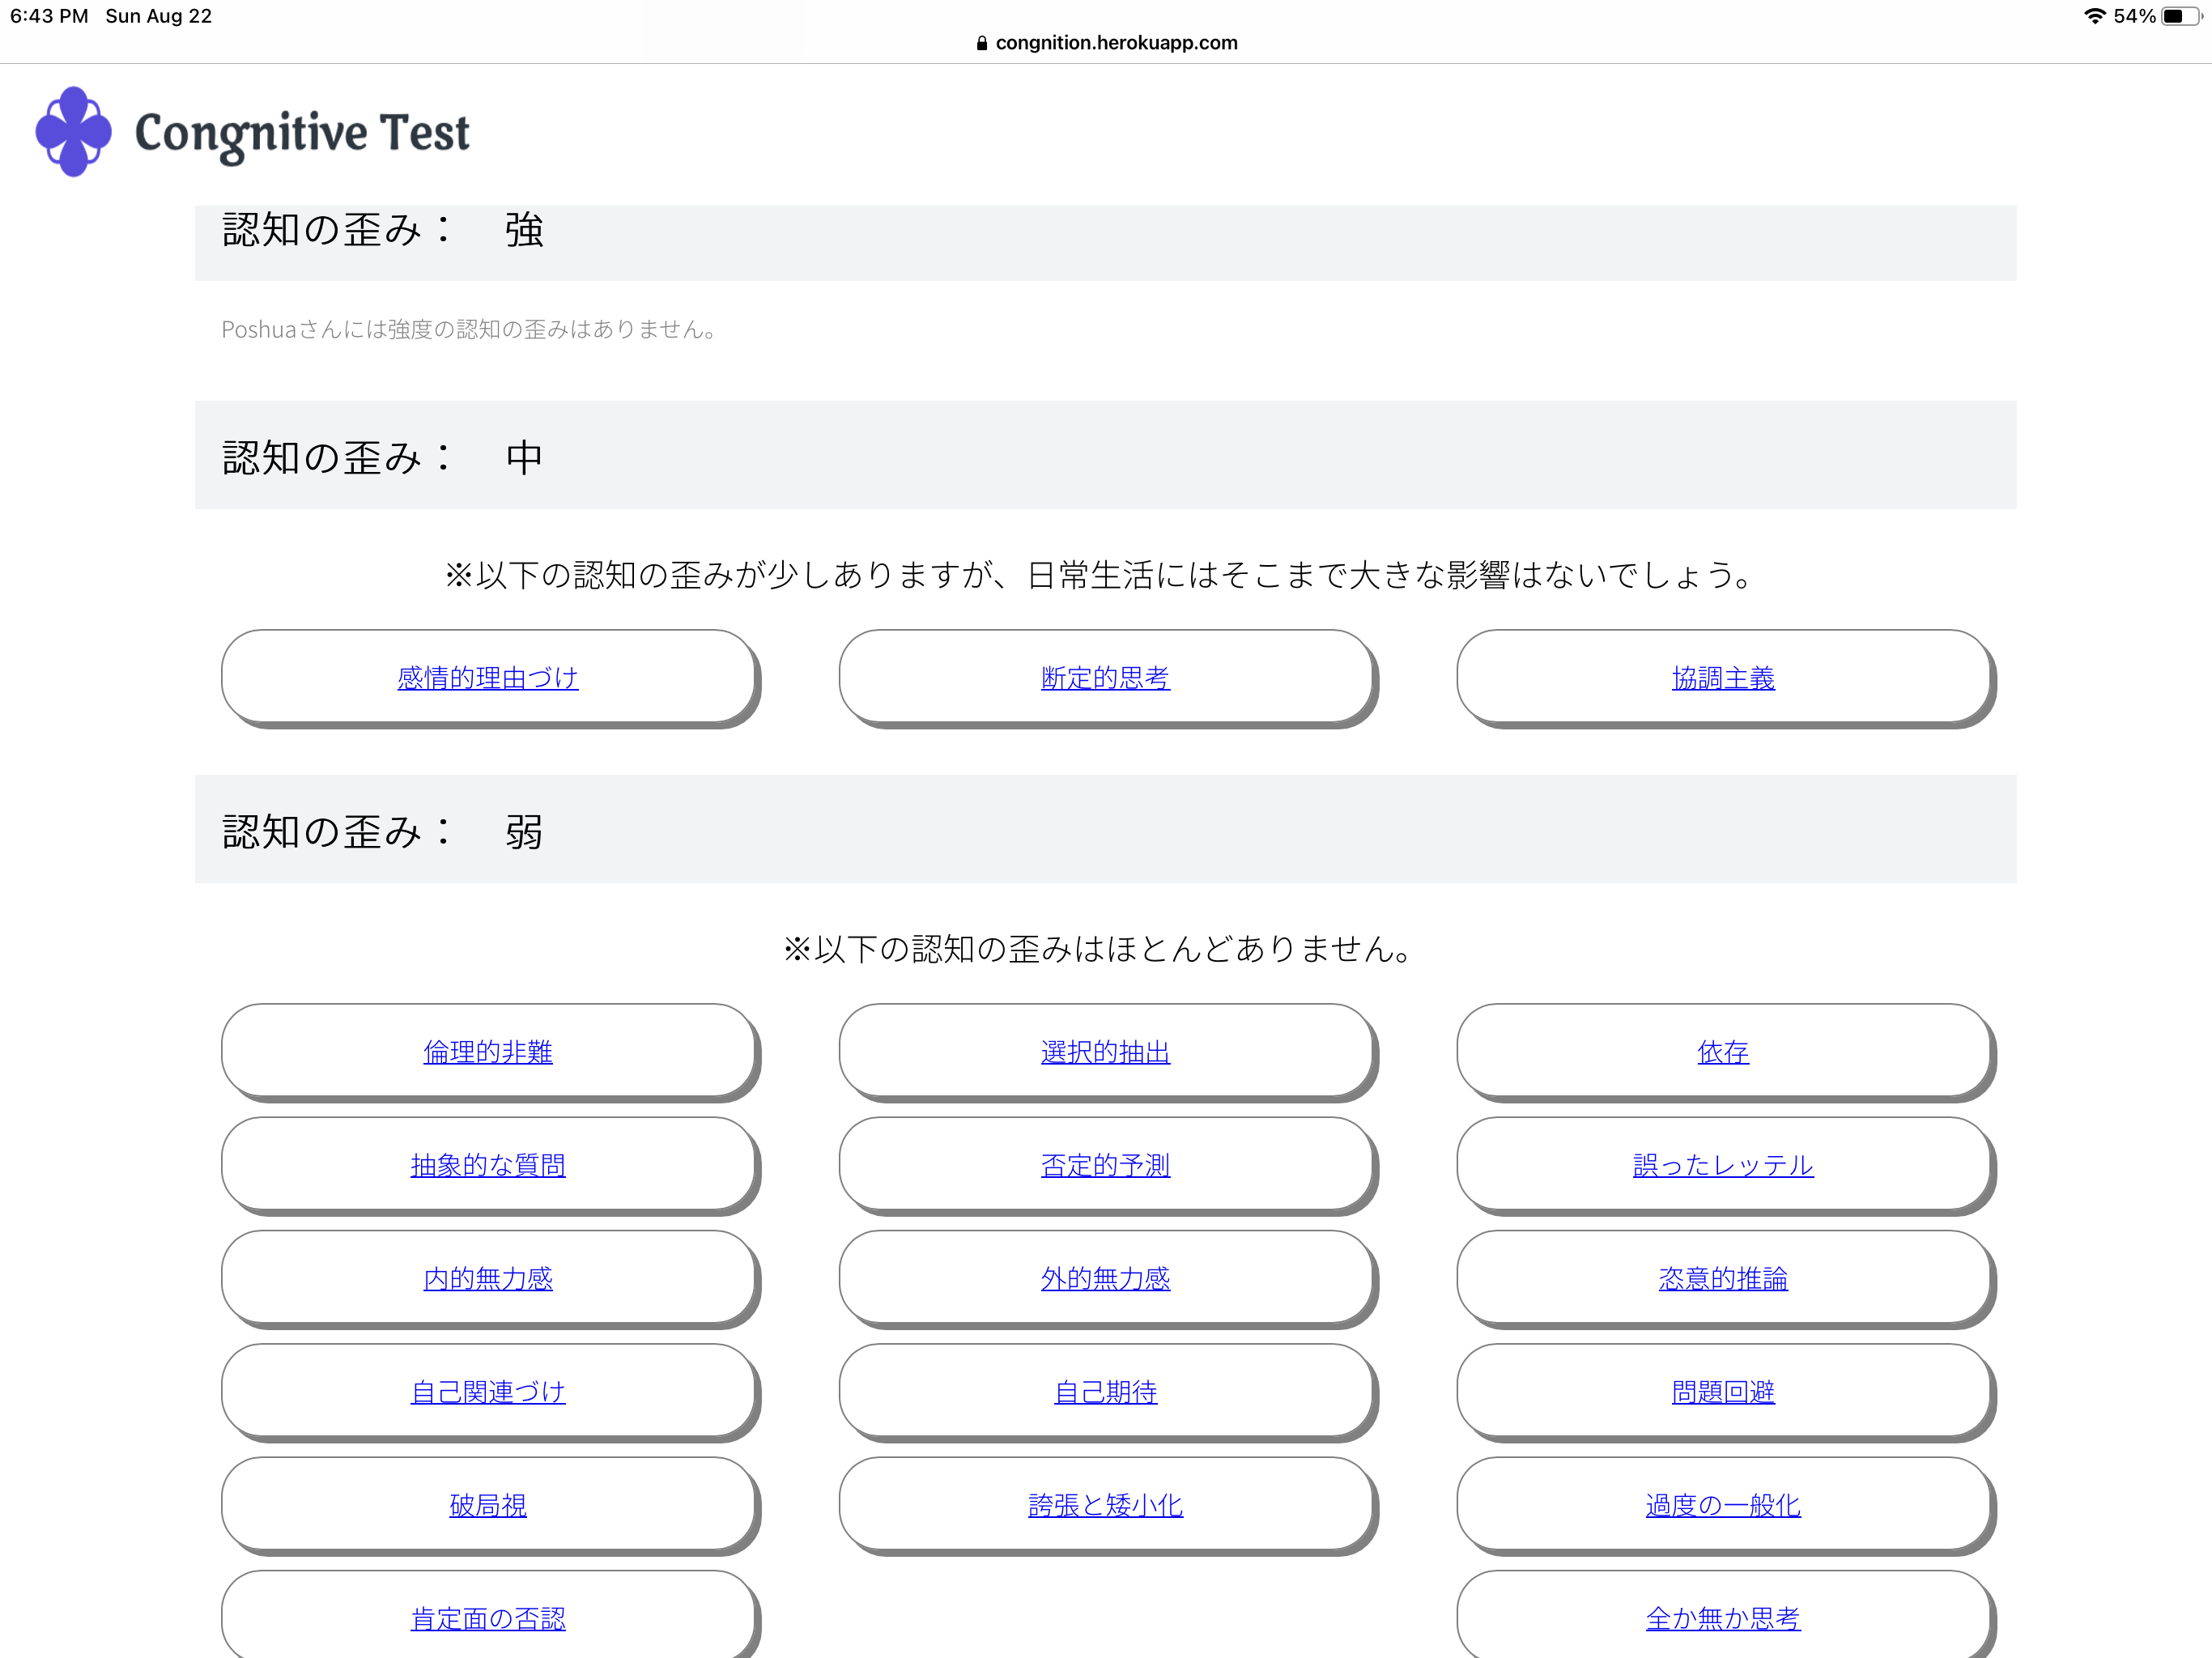
Task: Click the ※以下の認知の歪みはほとんどありません note
Action: click(x=1098, y=949)
